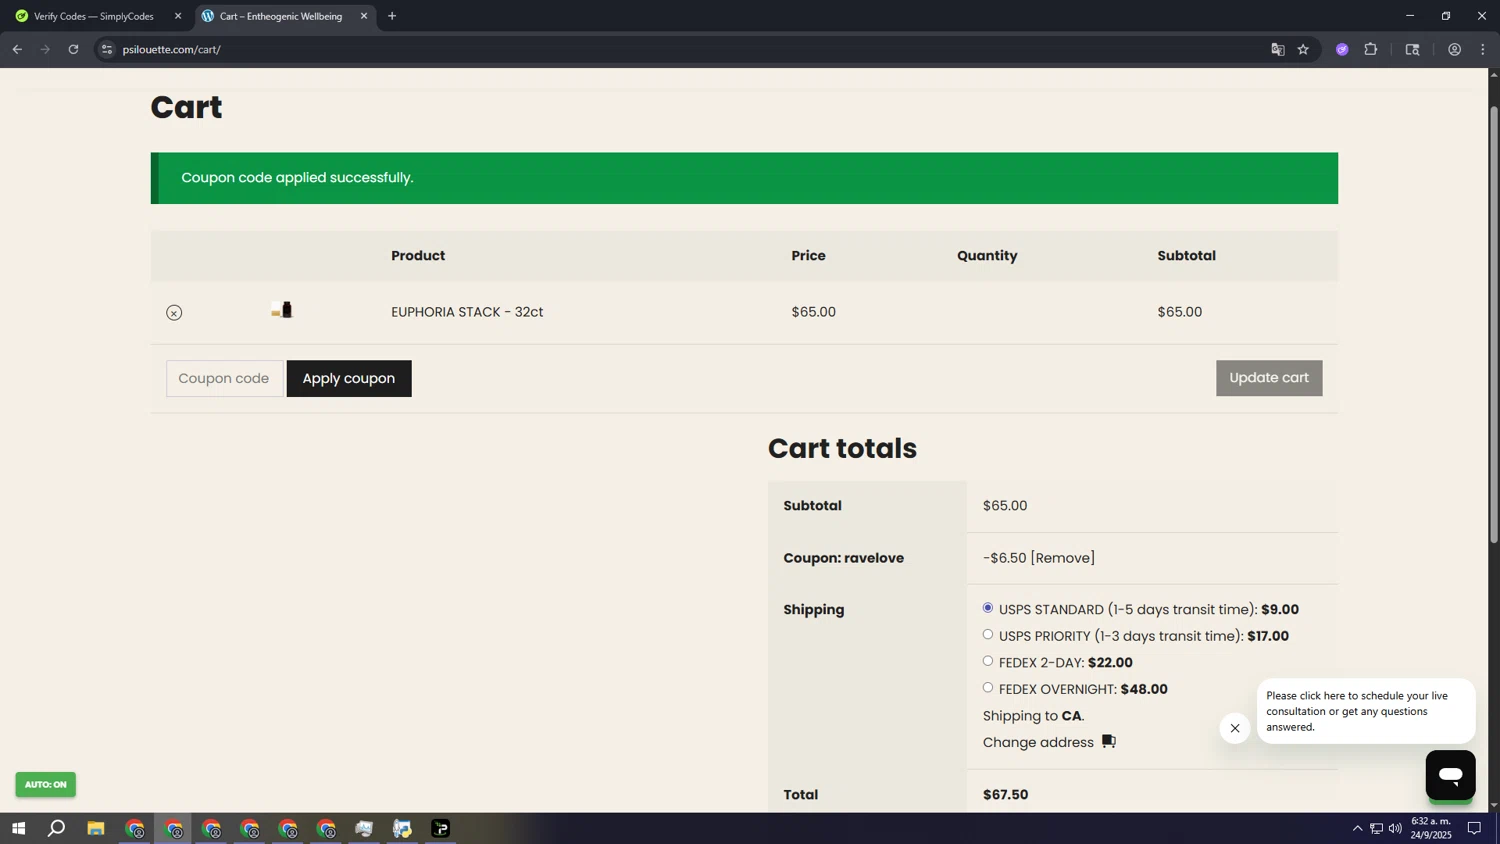Click the -$6.50 coupon discount value
Image resolution: width=1500 pixels, height=844 pixels.
click(x=1004, y=558)
